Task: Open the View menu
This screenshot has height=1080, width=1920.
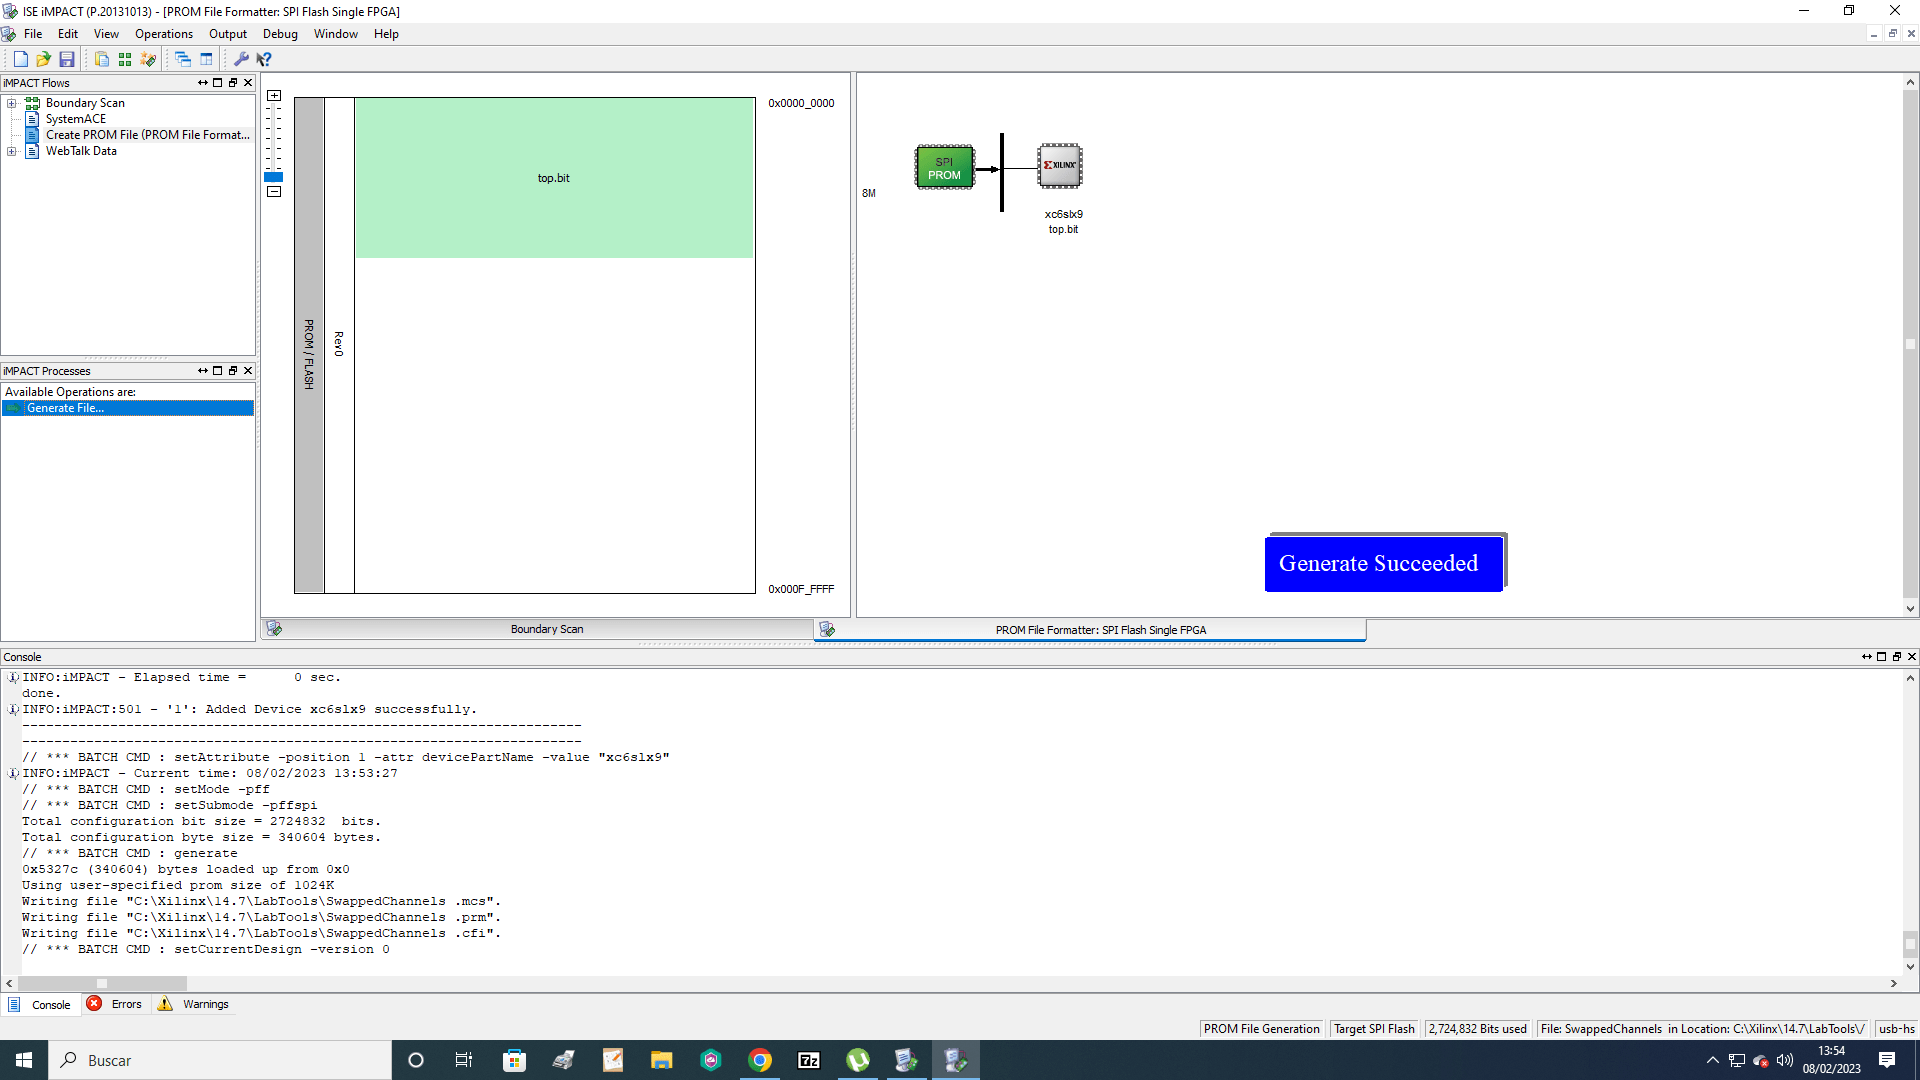Action: coord(106,34)
